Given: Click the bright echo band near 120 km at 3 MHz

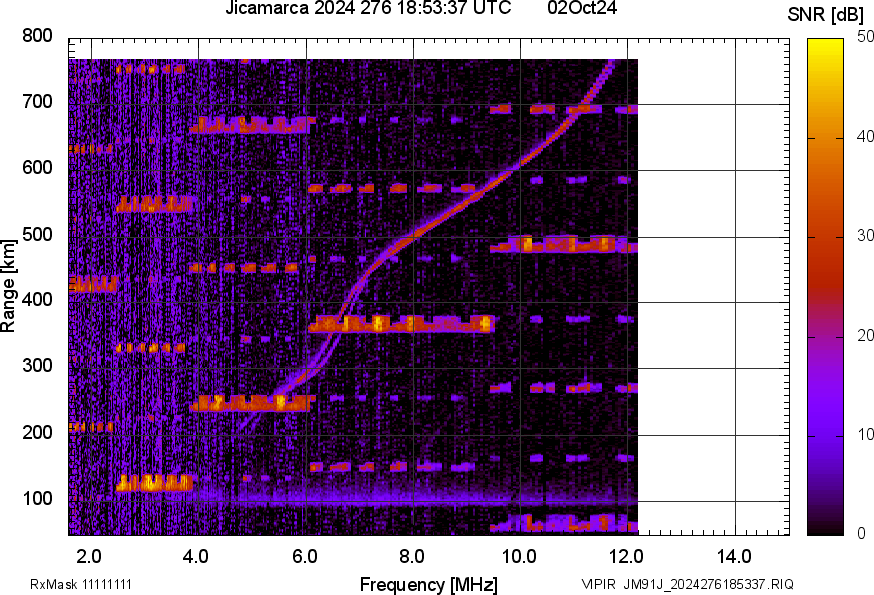Looking at the screenshot, I should 154,483.
